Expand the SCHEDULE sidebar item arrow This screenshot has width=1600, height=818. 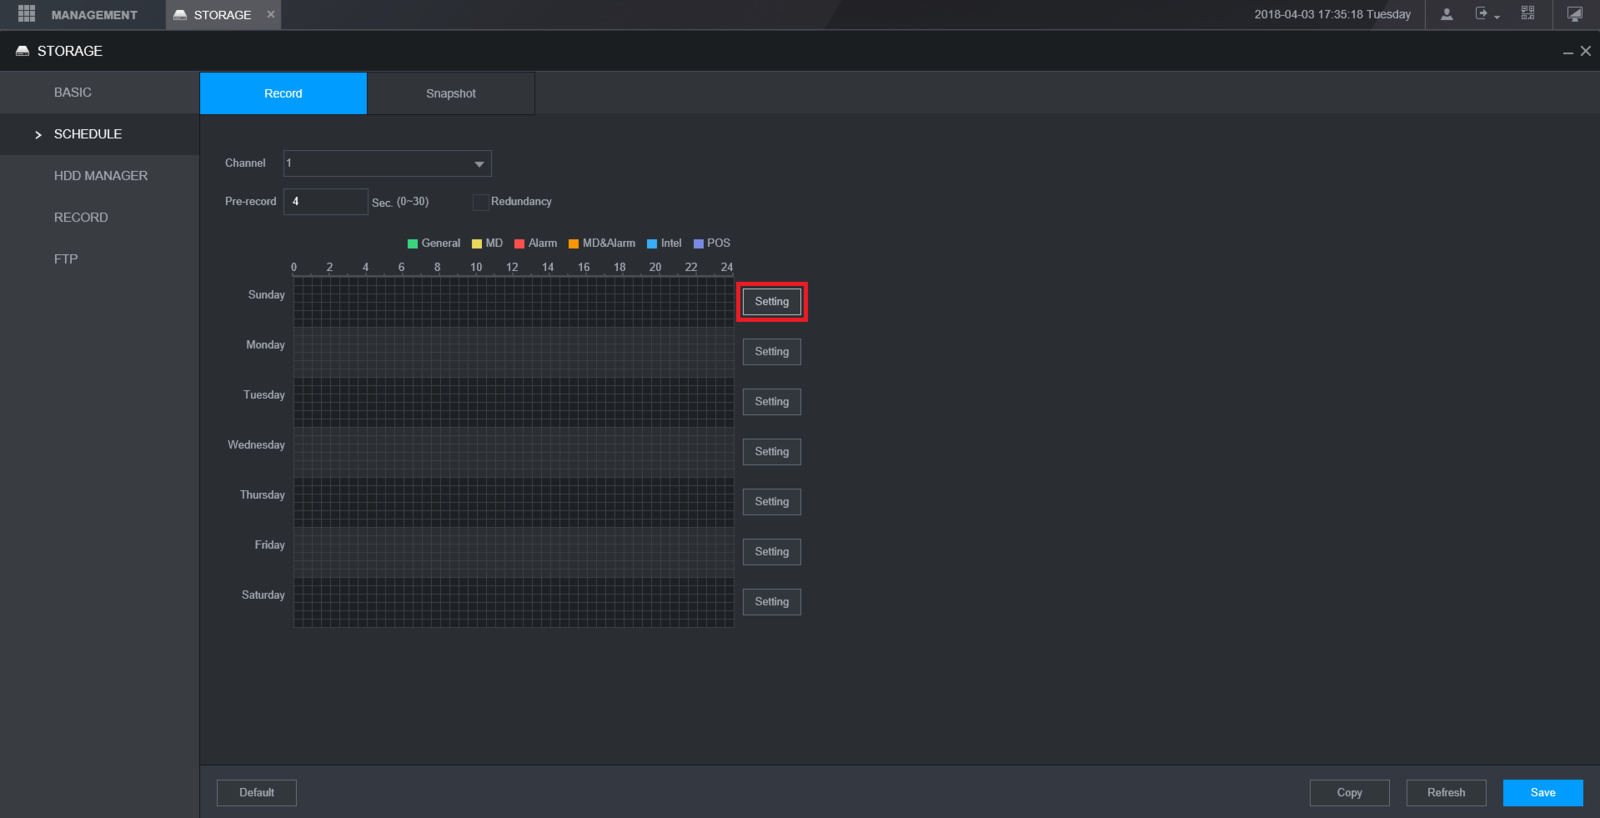point(38,135)
